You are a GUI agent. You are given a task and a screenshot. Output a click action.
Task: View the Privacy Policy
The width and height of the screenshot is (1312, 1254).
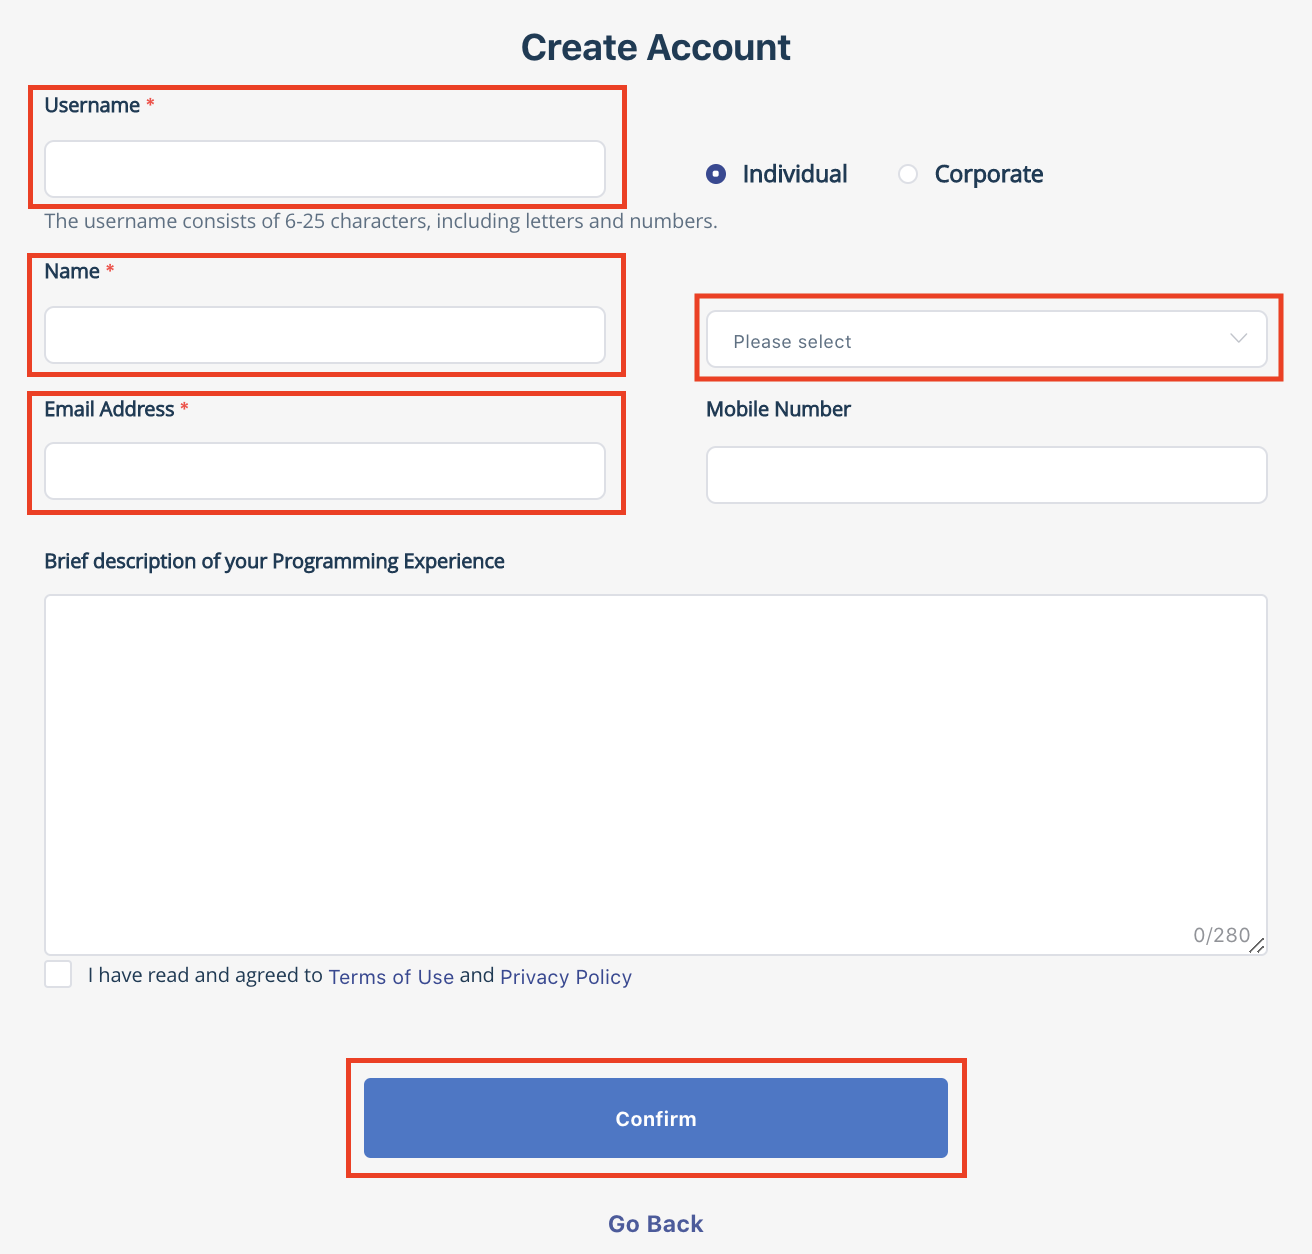click(566, 977)
